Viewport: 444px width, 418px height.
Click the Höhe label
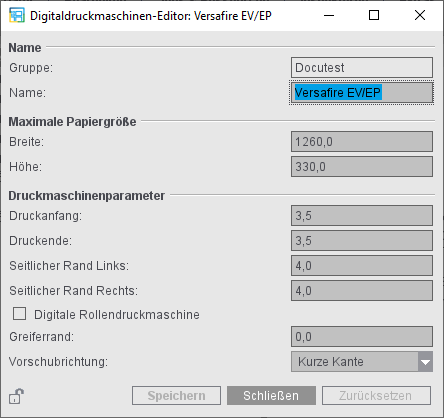[26, 167]
